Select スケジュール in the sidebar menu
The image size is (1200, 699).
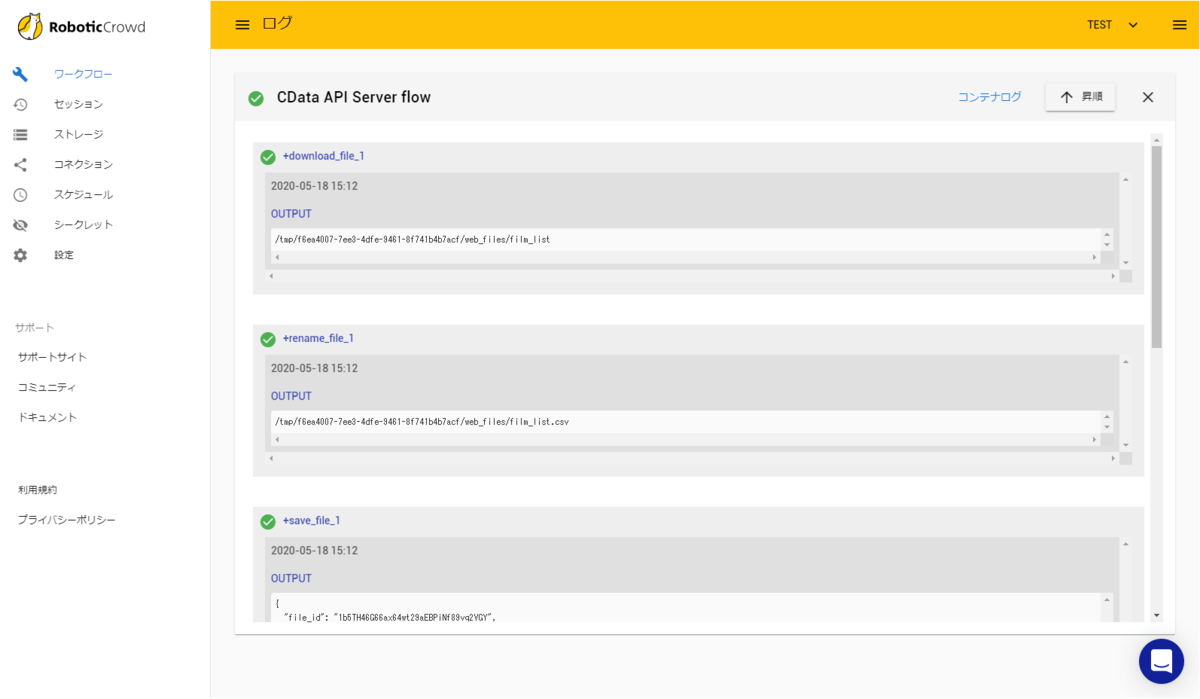83,194
